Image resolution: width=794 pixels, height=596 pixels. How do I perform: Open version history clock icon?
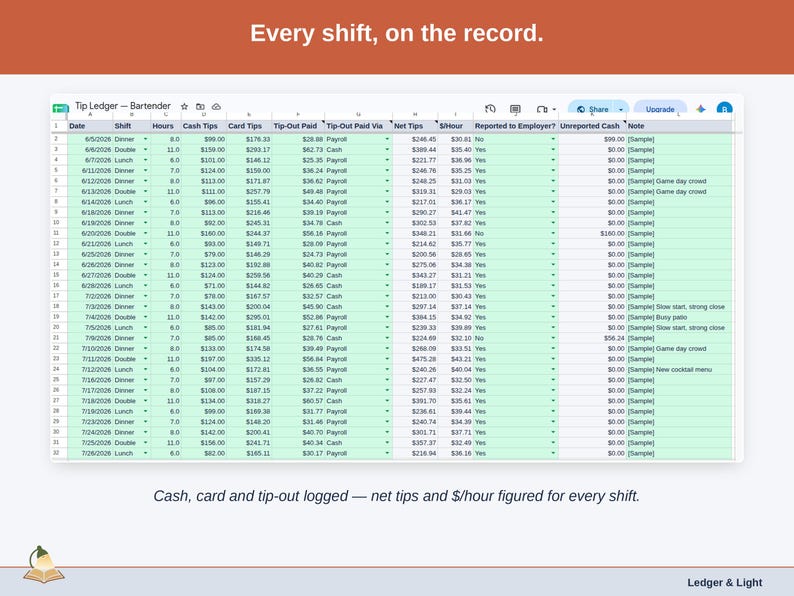490,108
